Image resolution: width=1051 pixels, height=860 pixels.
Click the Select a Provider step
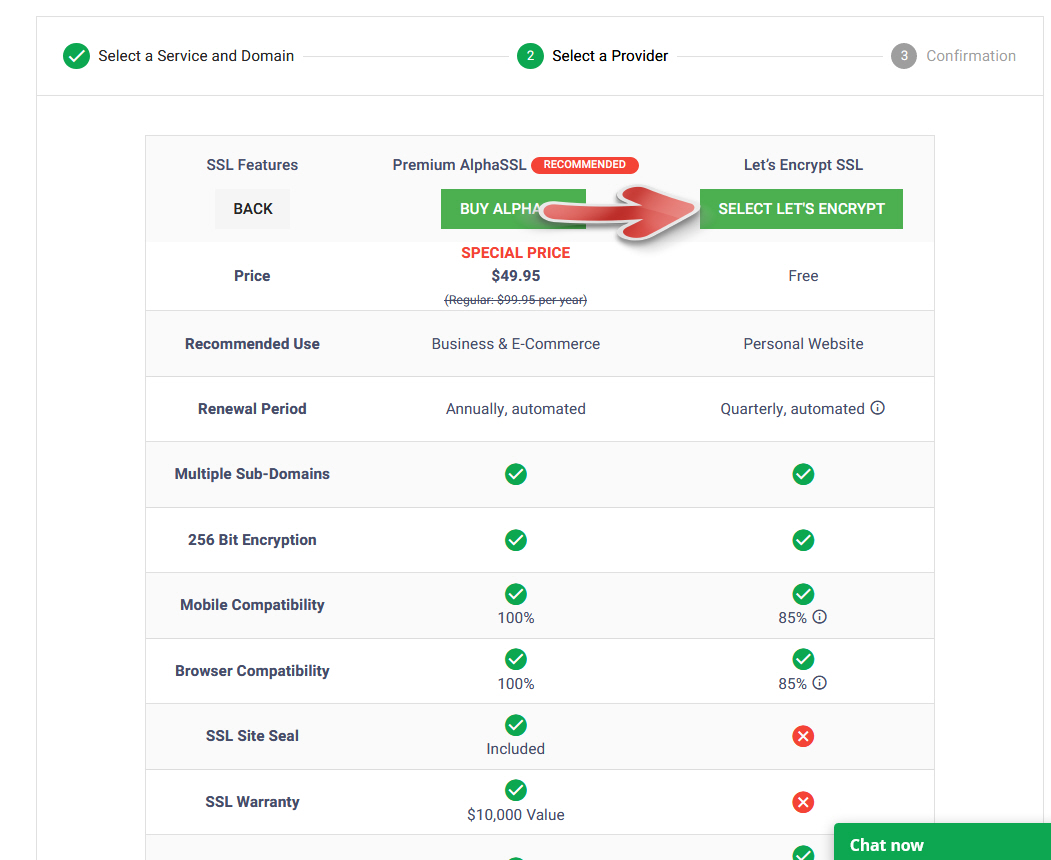[610, 56]
